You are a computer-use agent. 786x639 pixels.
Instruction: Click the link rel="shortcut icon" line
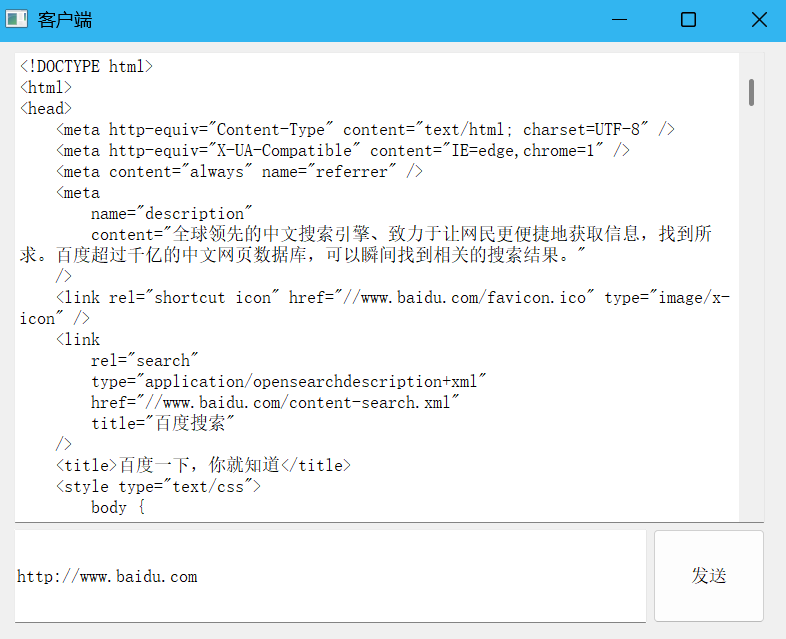(393, 298)
